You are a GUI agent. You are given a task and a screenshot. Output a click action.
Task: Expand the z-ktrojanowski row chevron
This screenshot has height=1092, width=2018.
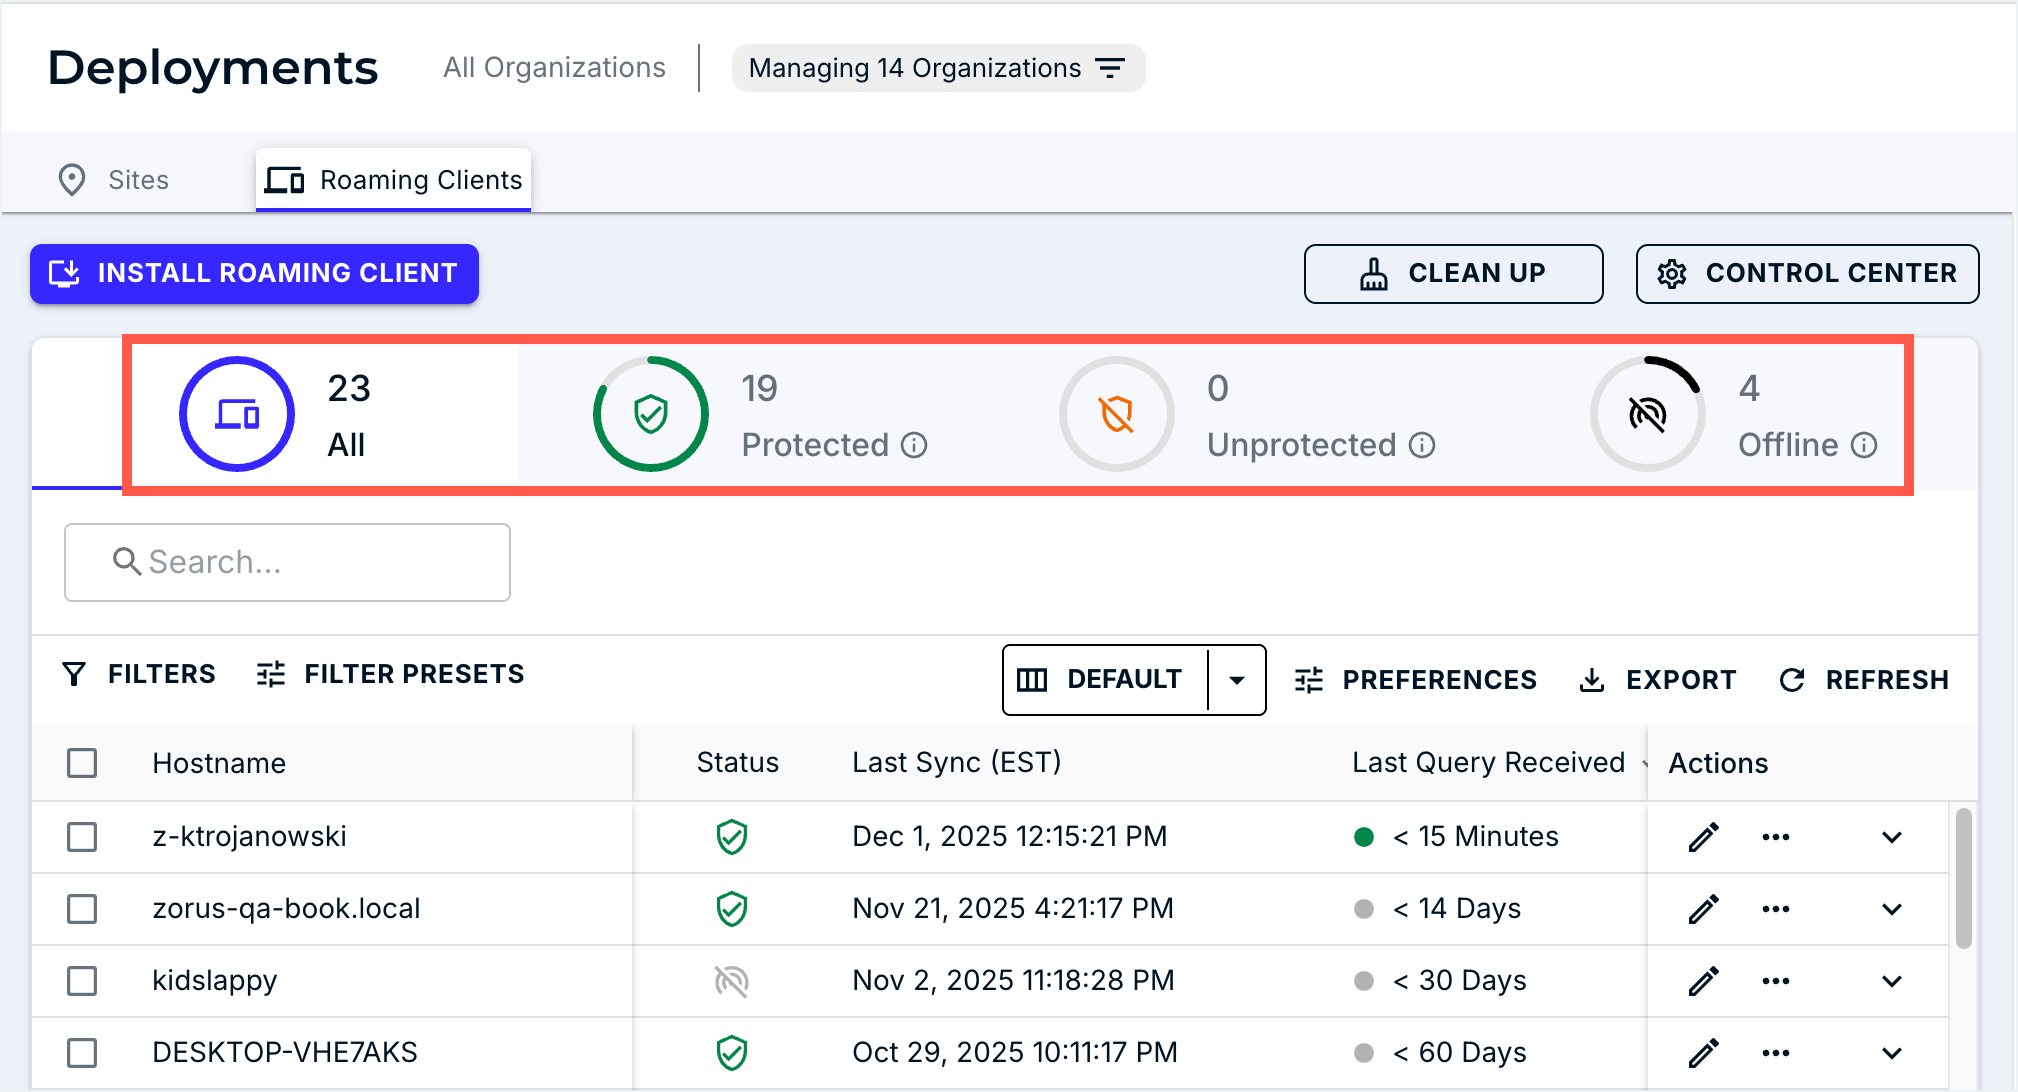point(1891,837)
